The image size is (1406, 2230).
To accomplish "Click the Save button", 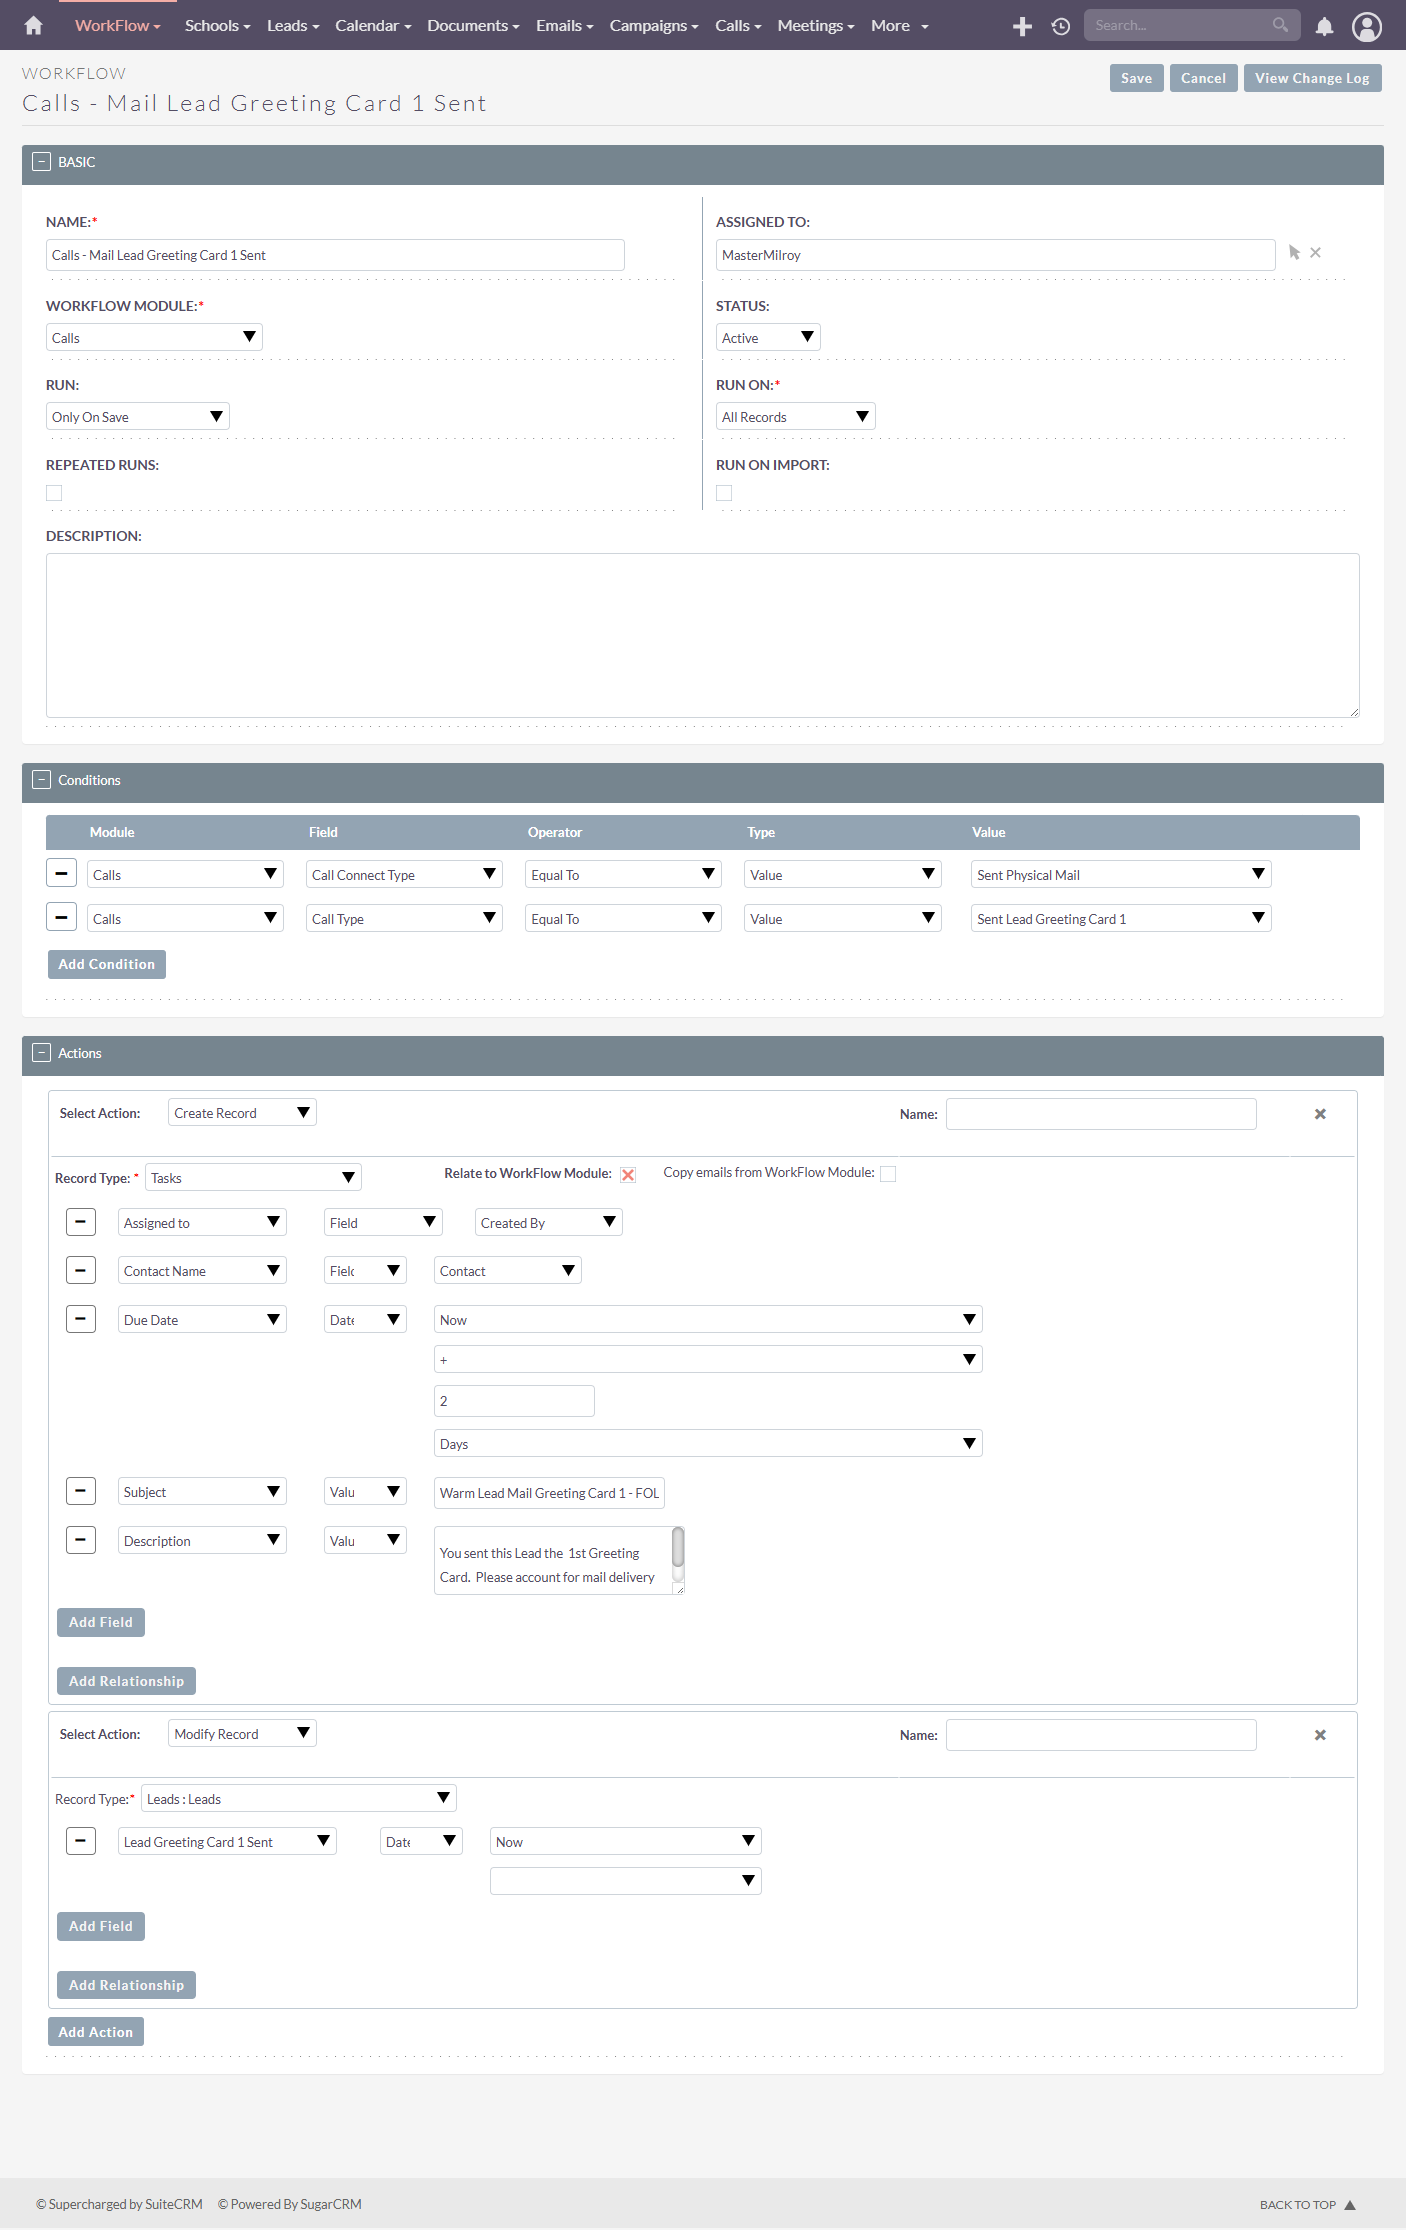I will pyautogui.click(x=1136, y=78).
